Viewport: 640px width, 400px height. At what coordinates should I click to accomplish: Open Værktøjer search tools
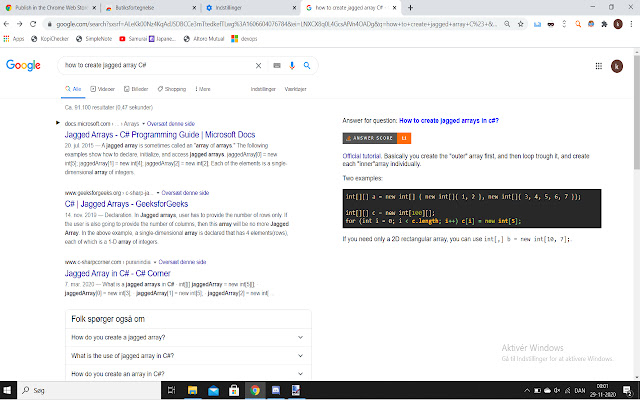[295, 89]
